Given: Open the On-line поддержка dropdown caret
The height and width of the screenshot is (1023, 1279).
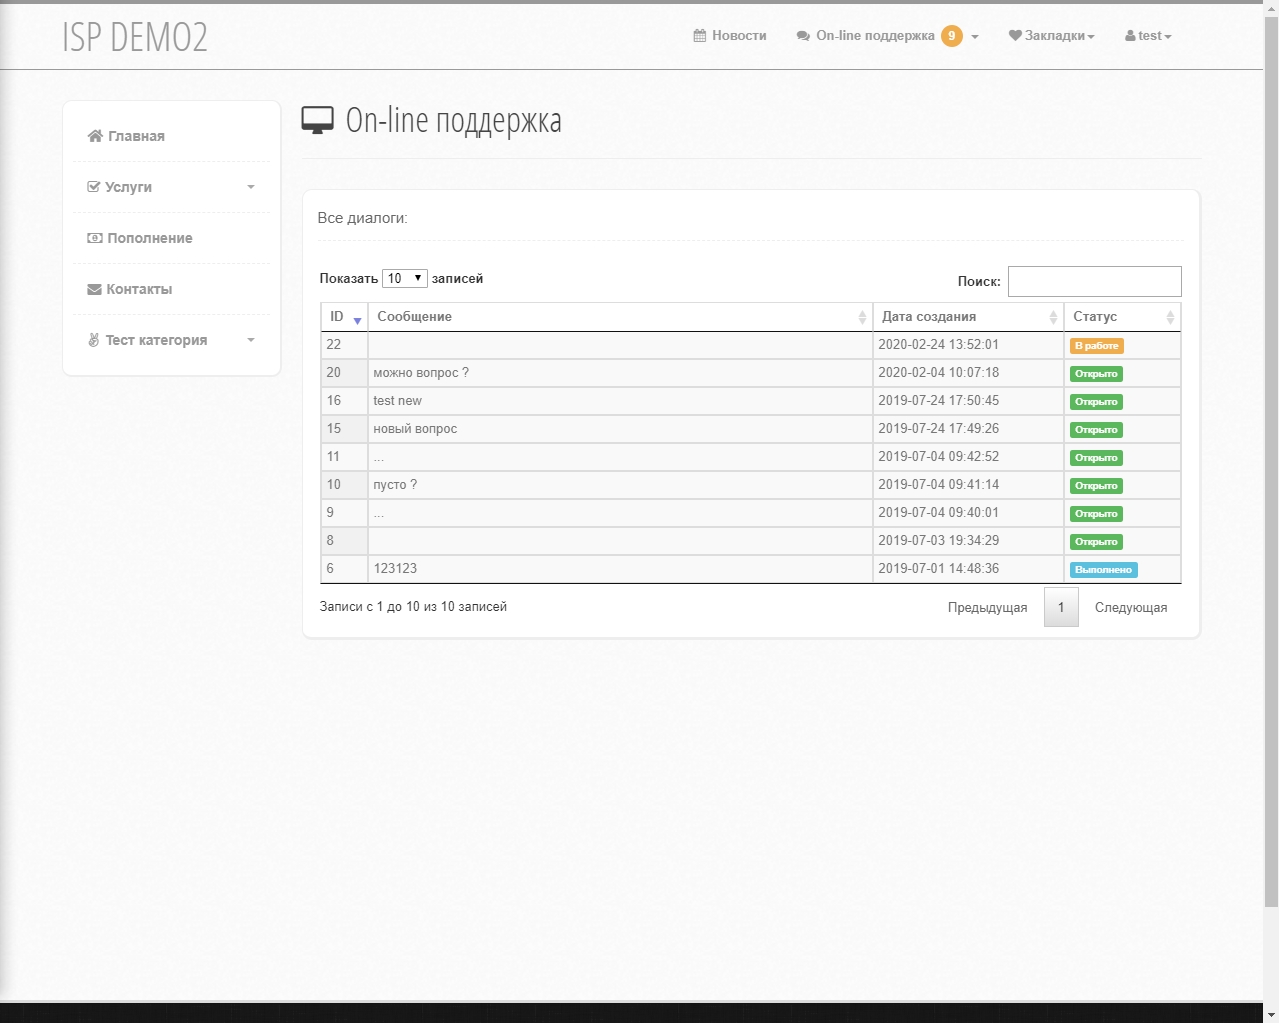Looking at the screenshot, I should click(975, 37).
